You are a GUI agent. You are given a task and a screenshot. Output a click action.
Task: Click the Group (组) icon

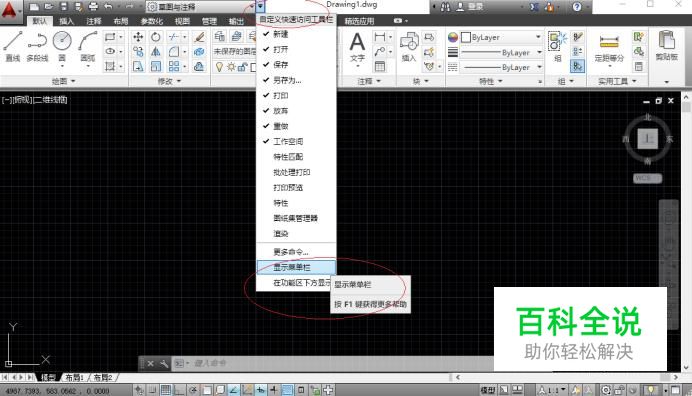click(x=557, y=47)
